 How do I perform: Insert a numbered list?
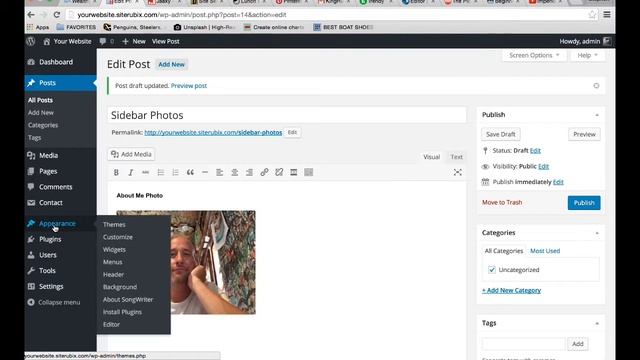coord(175,172)
